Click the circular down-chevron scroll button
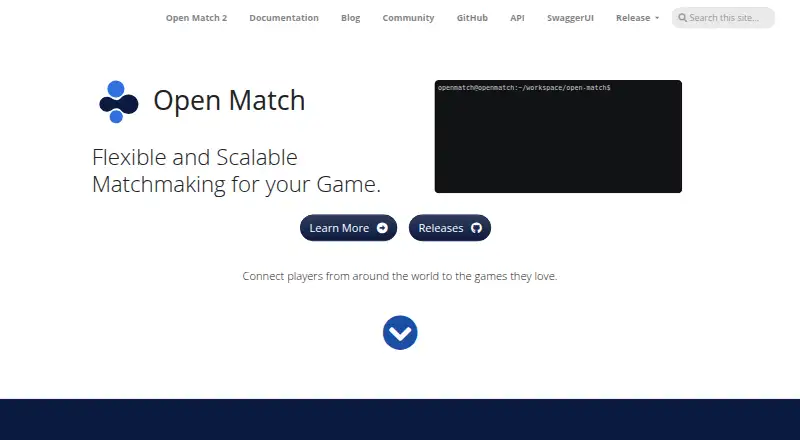 (x=400, y=333)
